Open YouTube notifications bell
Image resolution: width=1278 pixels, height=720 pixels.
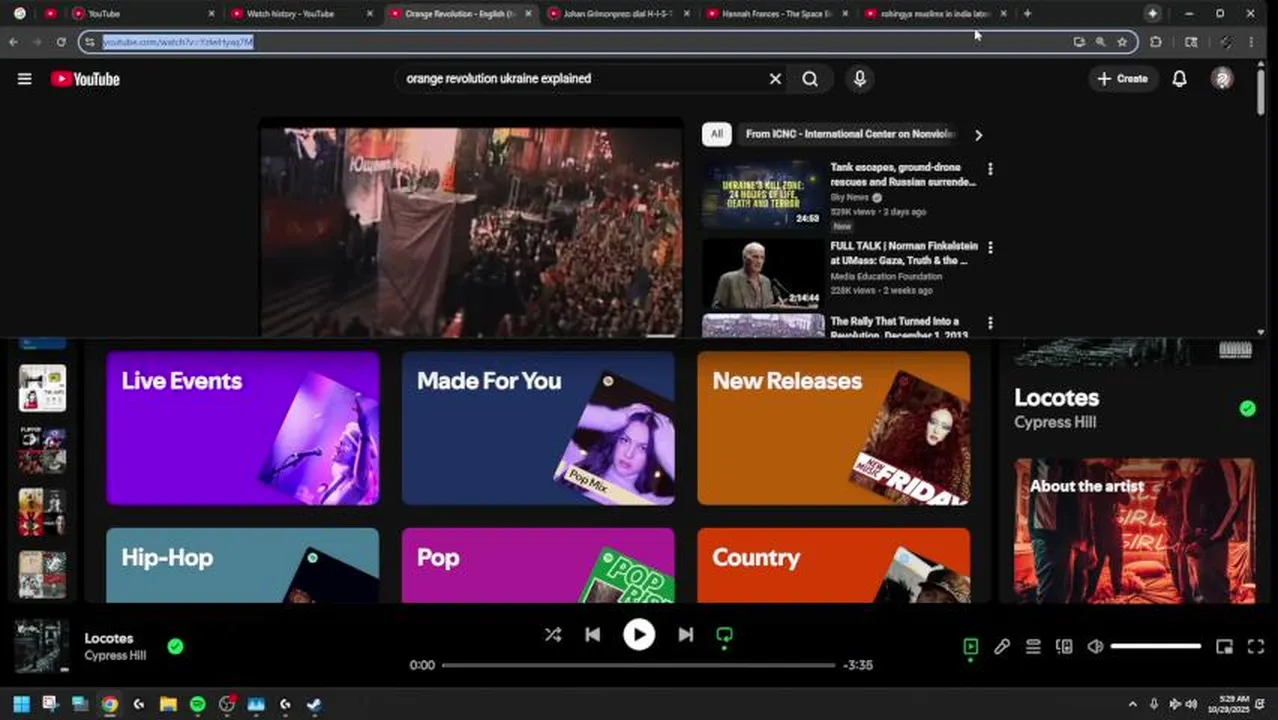coord(1179,79)
